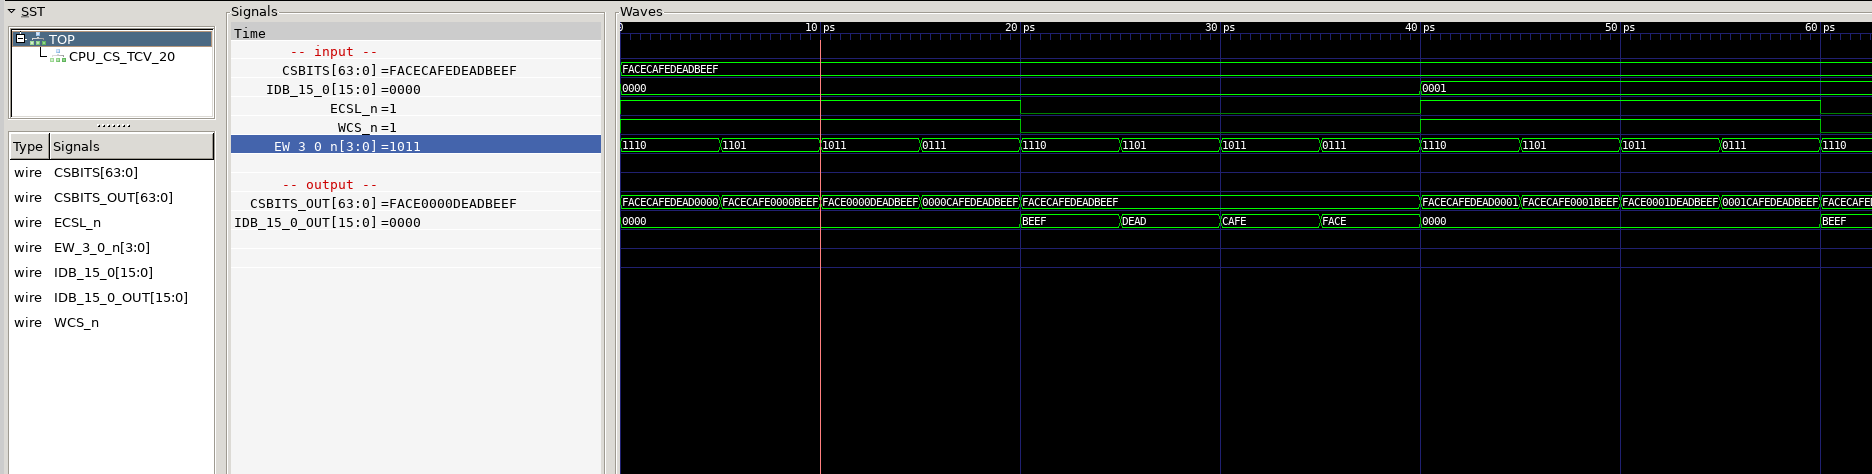This screenshot has height=474, width=1872.
Task: Click the FACE0000DEADBEEF waveform segment
Action: click(x=870, y=202)
